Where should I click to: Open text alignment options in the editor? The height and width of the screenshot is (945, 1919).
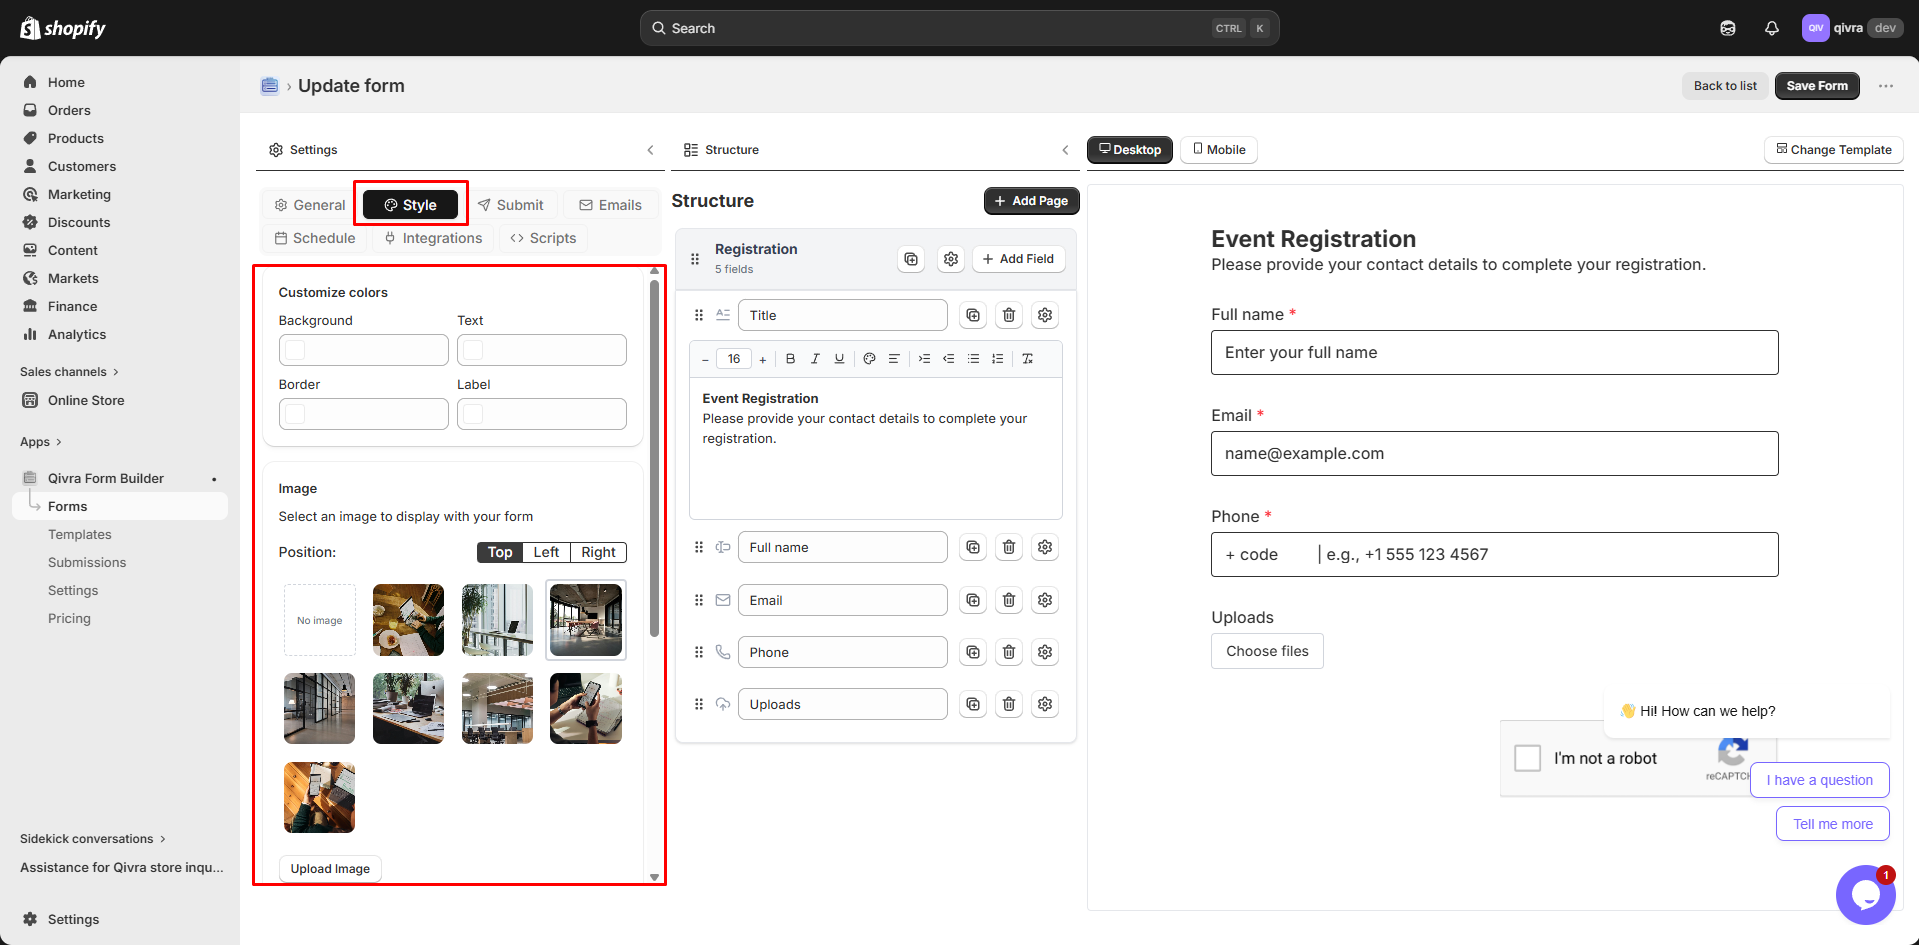894,359
